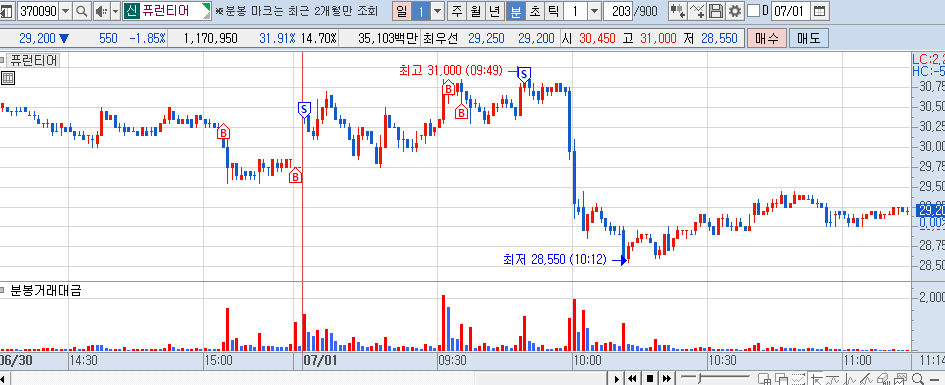The image size is (945, 385).
Task: Select the 틱 (tick) period tab
Action: [x=553, y=10]
